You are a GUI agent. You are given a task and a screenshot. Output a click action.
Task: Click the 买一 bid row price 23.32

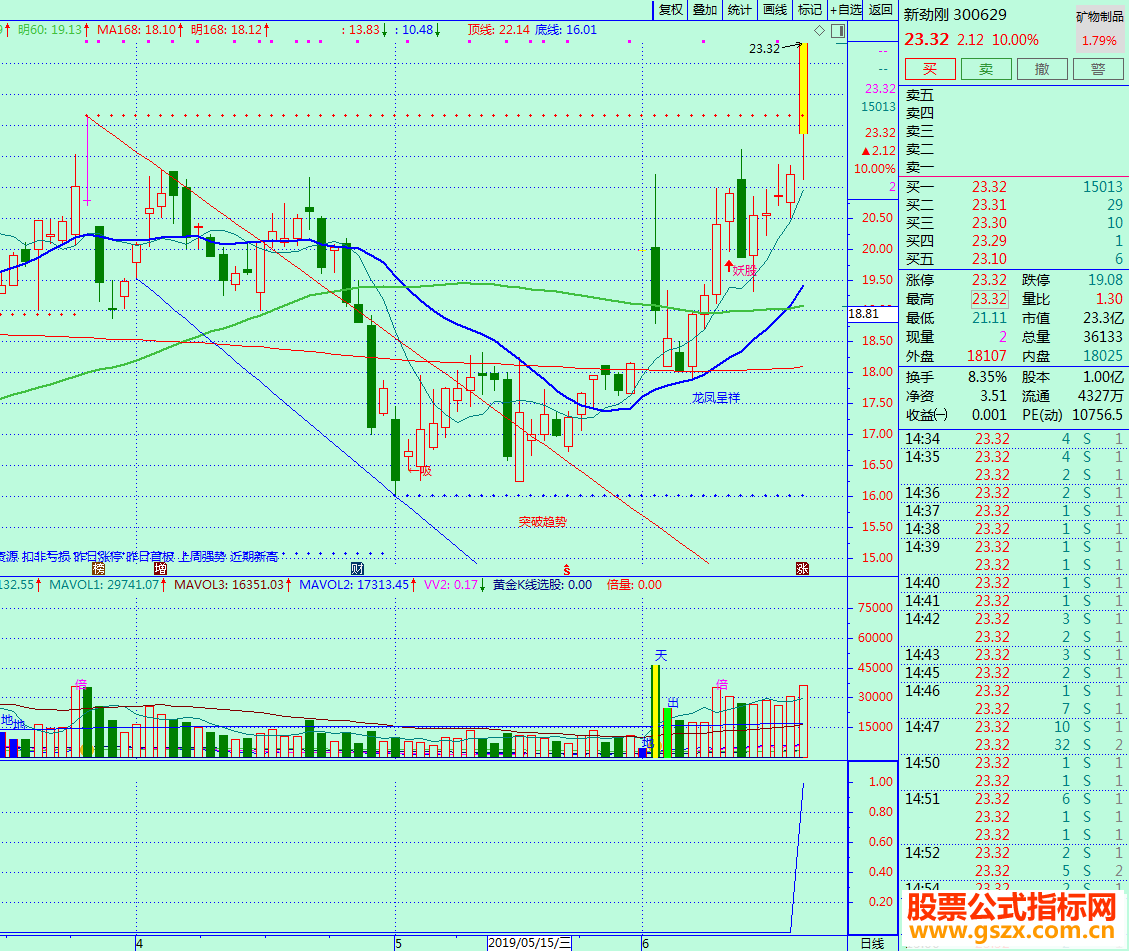tap(989, 187)
